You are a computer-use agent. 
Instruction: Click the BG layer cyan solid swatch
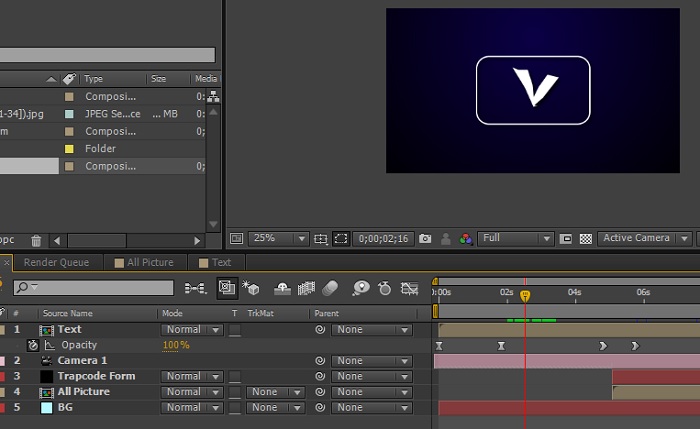tap(46, 408)
